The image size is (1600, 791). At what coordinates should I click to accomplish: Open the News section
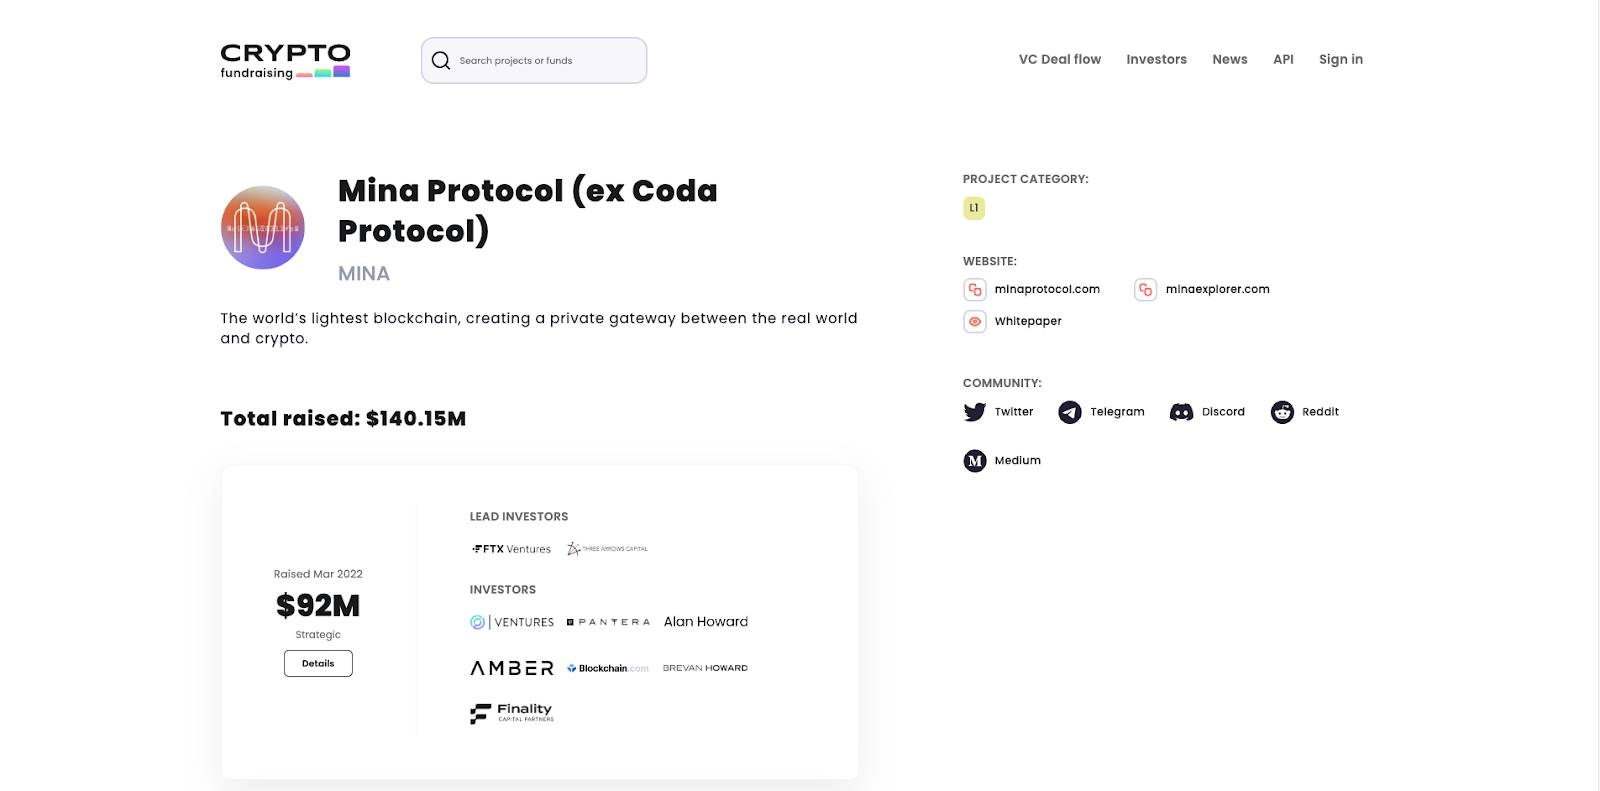pyautogui.click(x=1229, y=60)
